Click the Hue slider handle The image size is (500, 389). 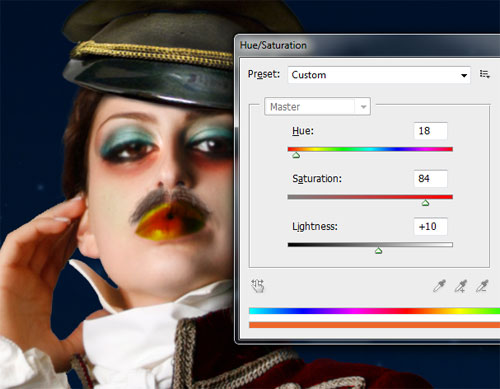(296, 155)
